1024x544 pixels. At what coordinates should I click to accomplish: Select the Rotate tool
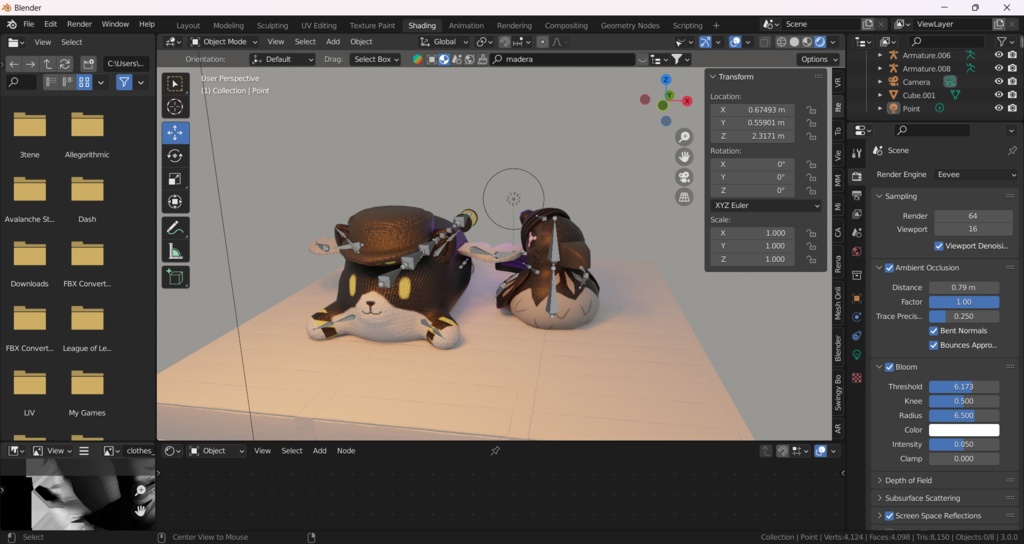(175, 155)
